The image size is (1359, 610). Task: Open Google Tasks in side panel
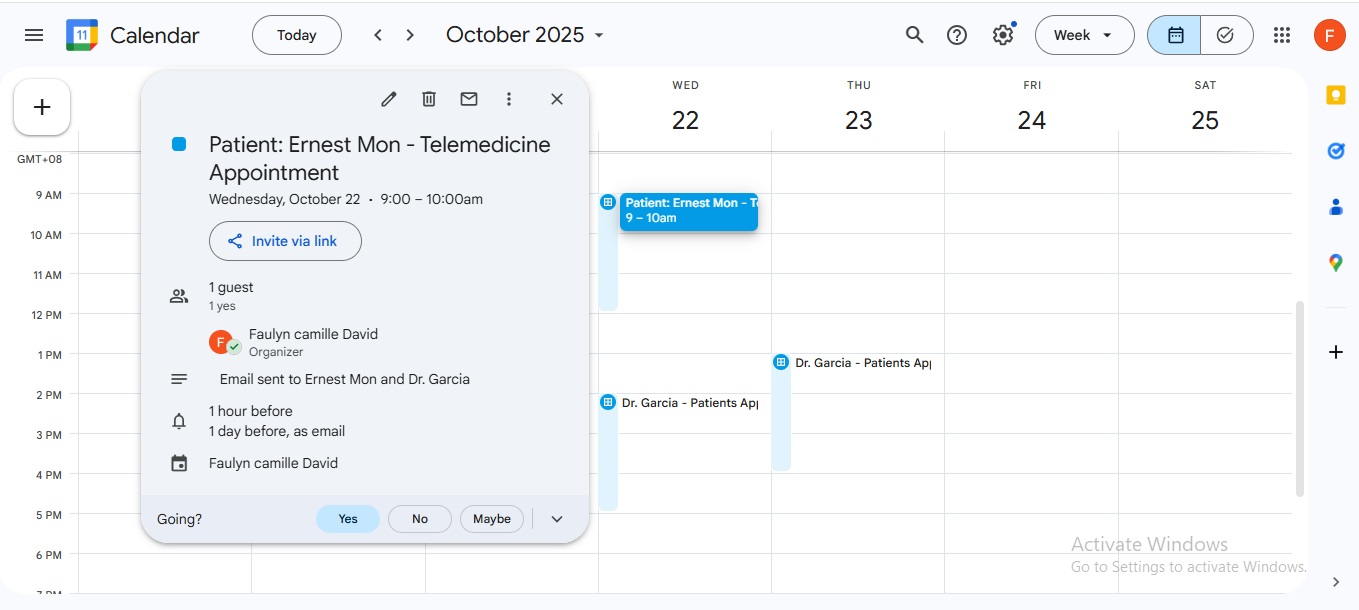point(1335,151)
